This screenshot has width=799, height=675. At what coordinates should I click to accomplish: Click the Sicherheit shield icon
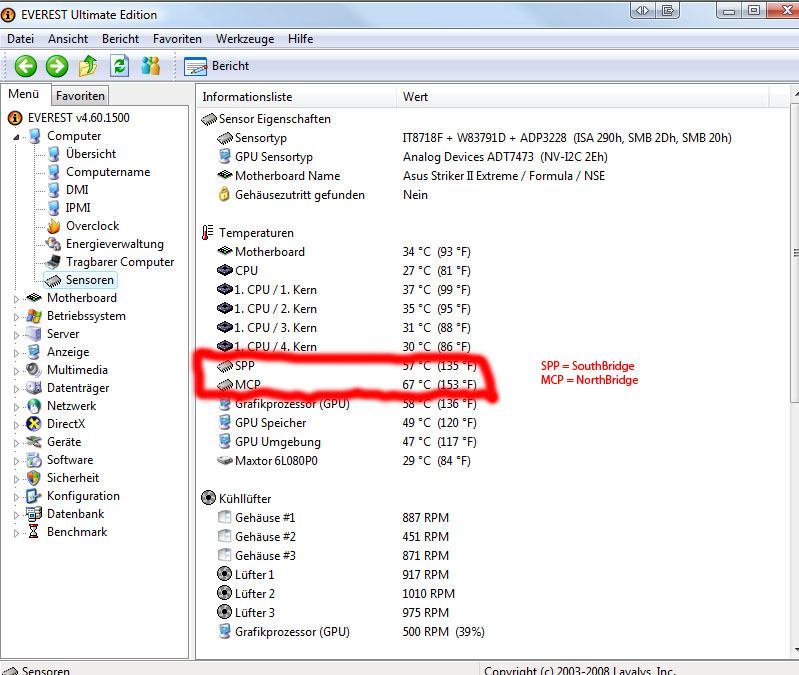[34, 478]
